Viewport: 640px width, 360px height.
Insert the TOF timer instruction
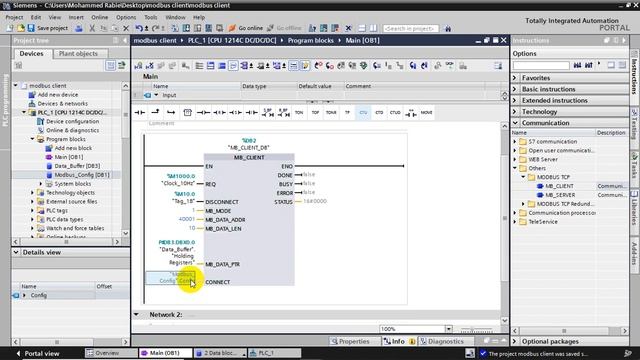(x=315, y=112)
